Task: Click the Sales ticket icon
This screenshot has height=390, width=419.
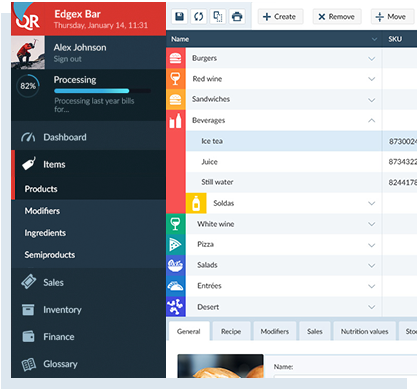Action: [29, 282]
